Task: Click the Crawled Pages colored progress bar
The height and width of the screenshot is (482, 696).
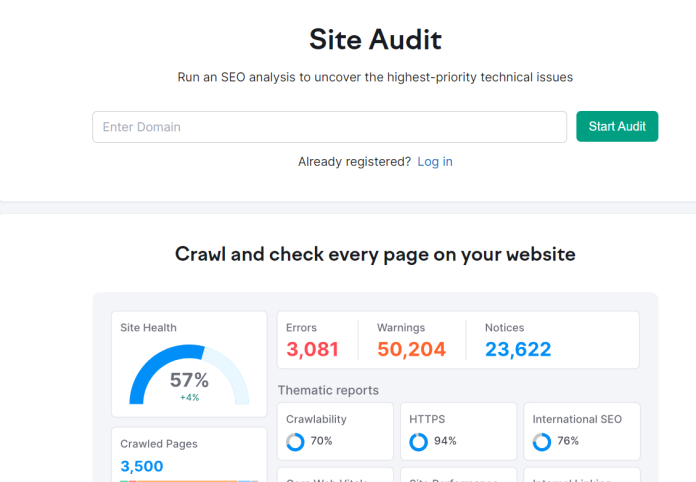Action: coord(189,481)
